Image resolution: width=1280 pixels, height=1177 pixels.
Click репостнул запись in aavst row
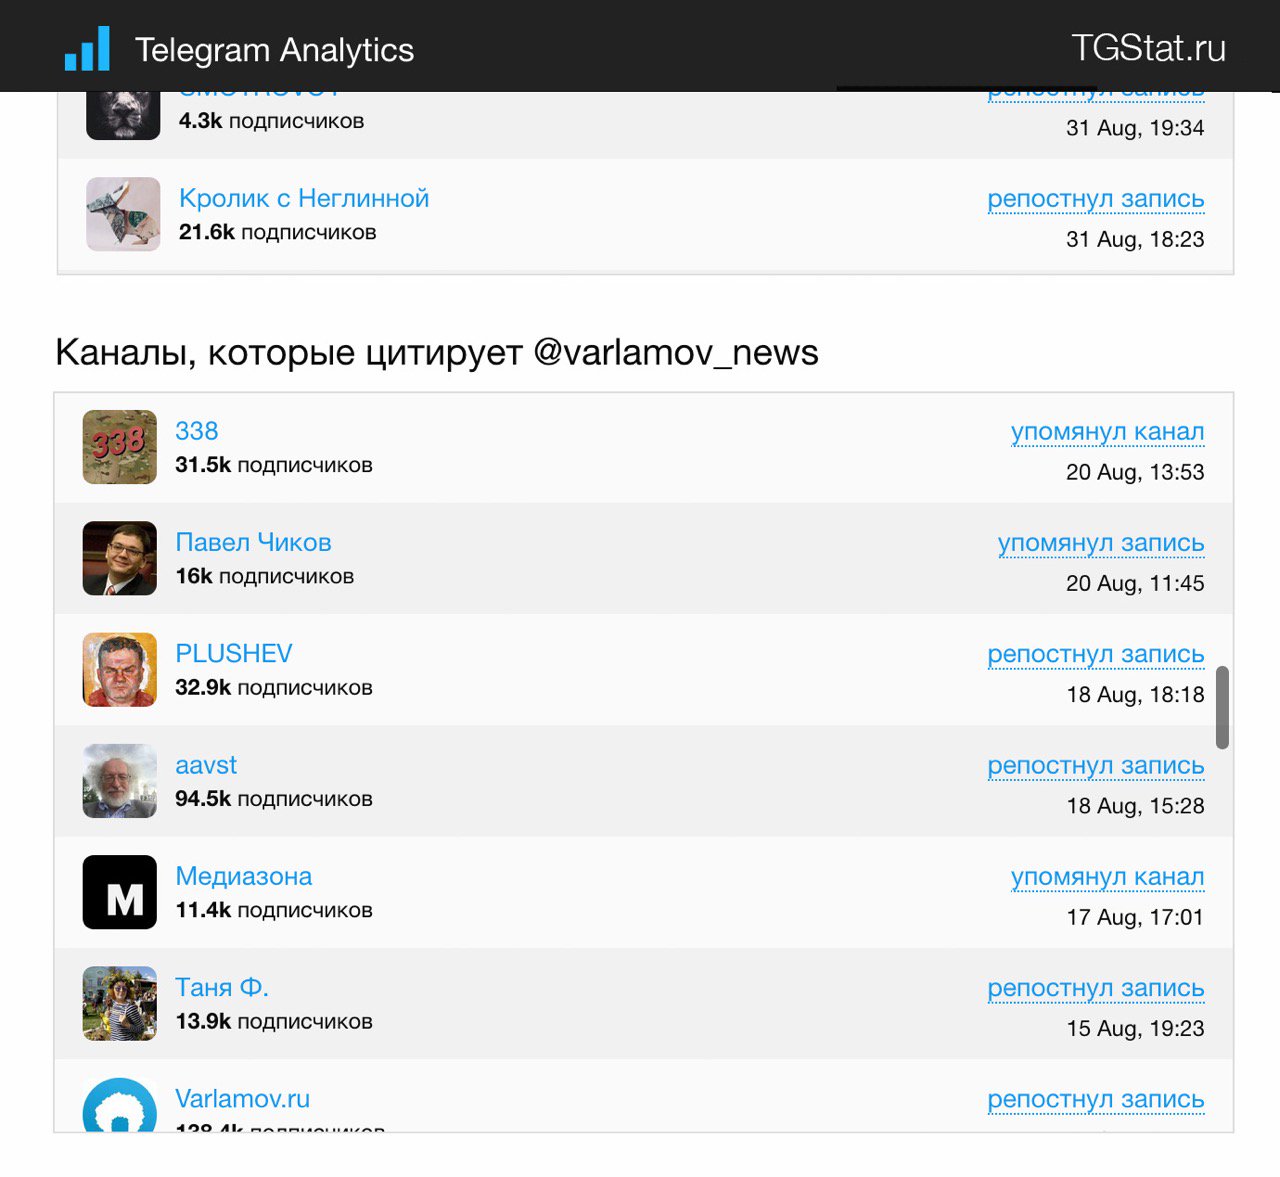1095,766
